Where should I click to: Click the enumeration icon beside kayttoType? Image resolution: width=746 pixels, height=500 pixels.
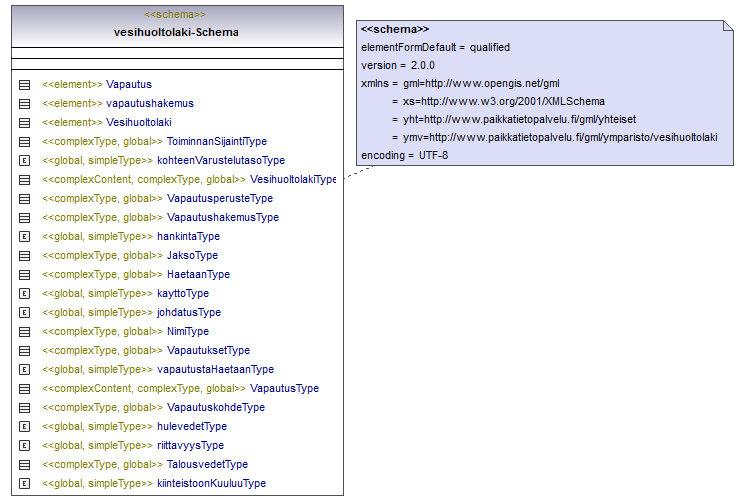point(24,294)
